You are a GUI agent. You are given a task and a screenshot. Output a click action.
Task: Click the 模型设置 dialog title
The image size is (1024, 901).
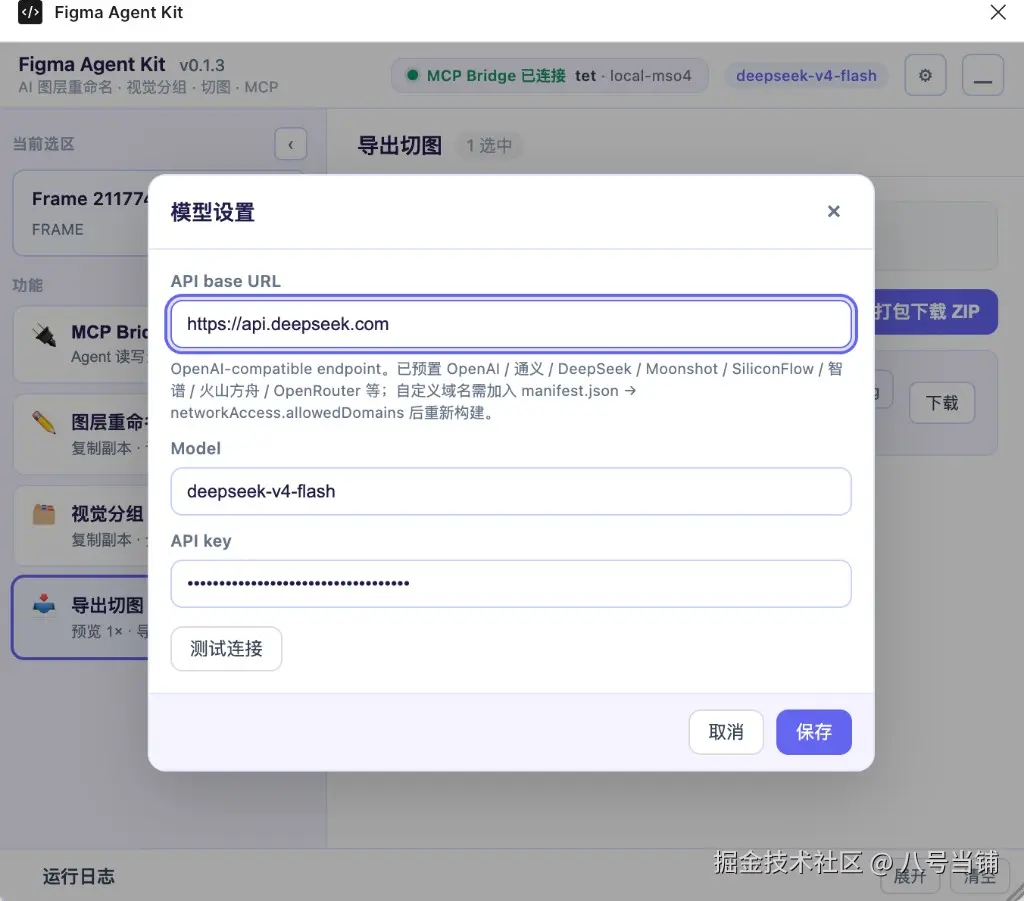click(213, 212)
